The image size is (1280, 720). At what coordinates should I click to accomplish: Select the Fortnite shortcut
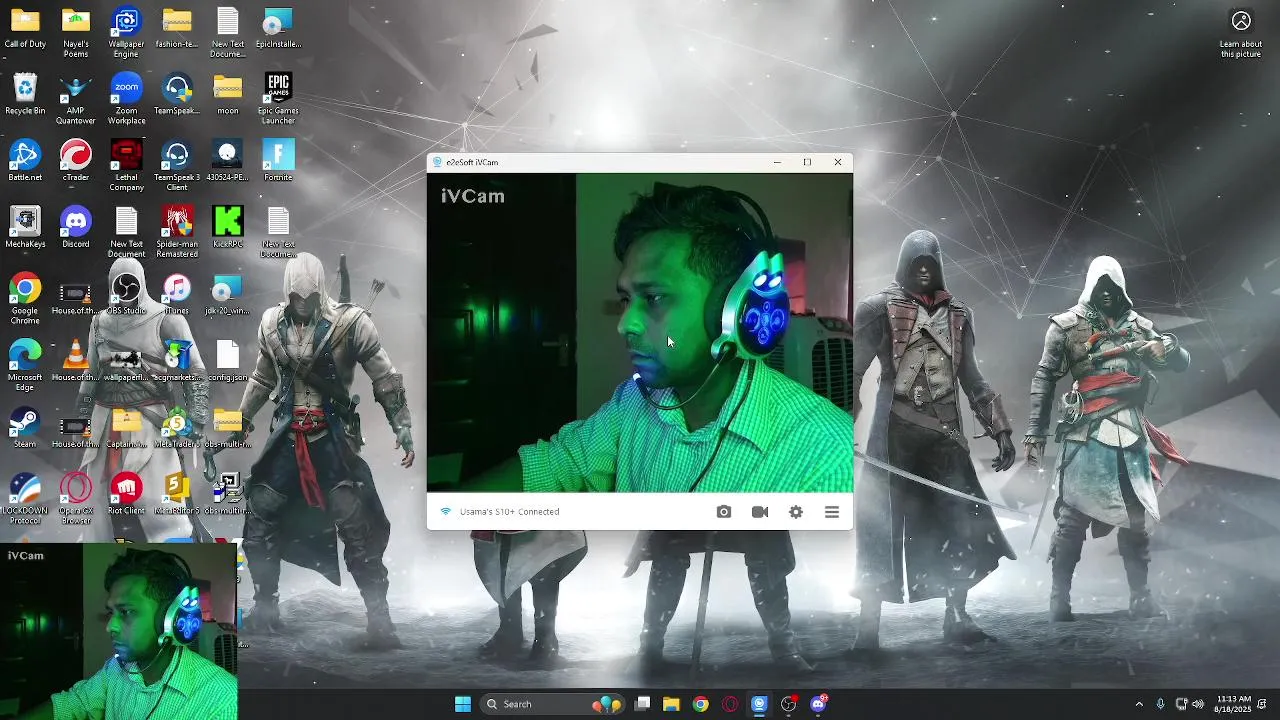click(x=278, y=162)
